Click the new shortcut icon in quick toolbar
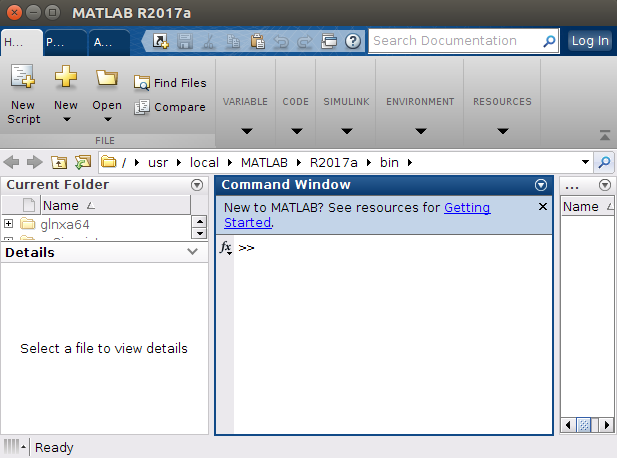Screen dimensions: 617x458 point(161,41)
